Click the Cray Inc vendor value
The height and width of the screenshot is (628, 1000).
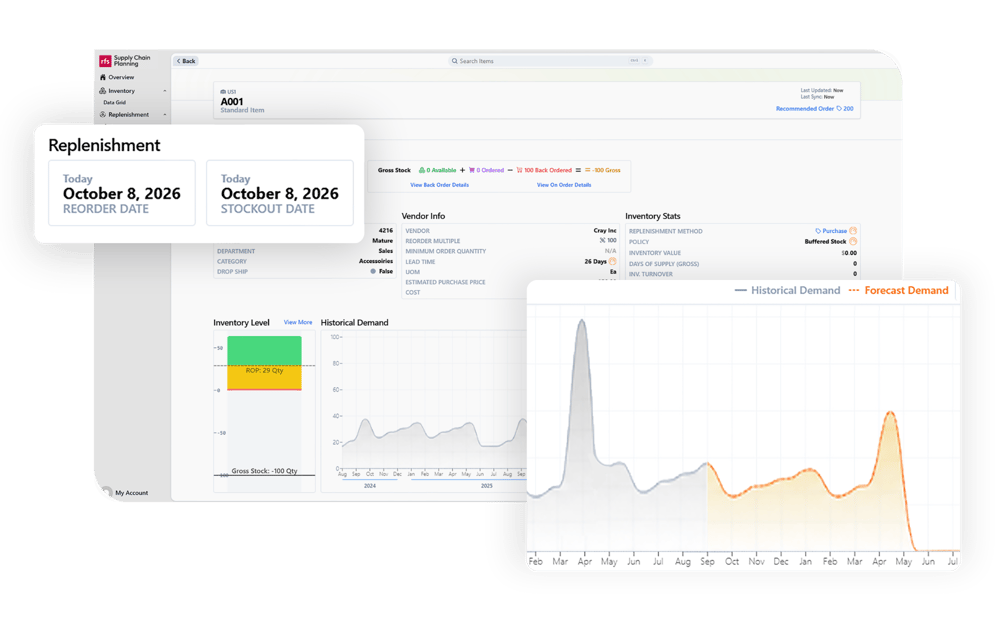605,231
